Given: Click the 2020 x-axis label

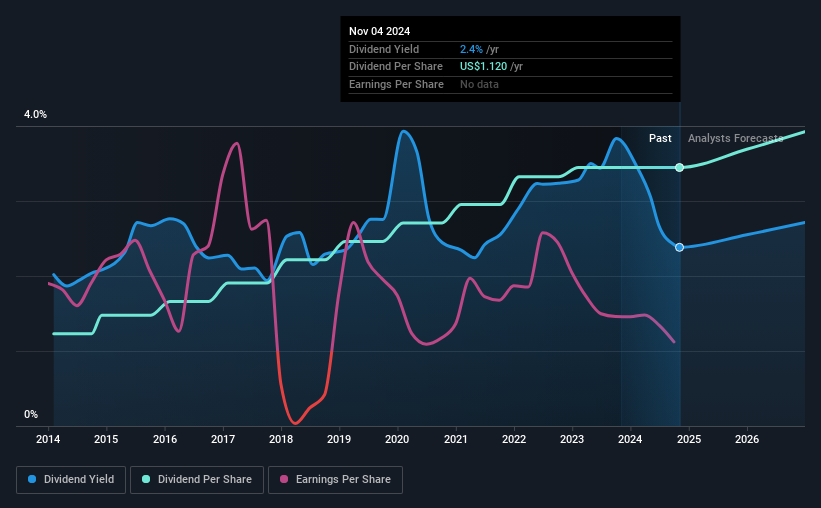Looking at the screenshot, I should [397, 439].
